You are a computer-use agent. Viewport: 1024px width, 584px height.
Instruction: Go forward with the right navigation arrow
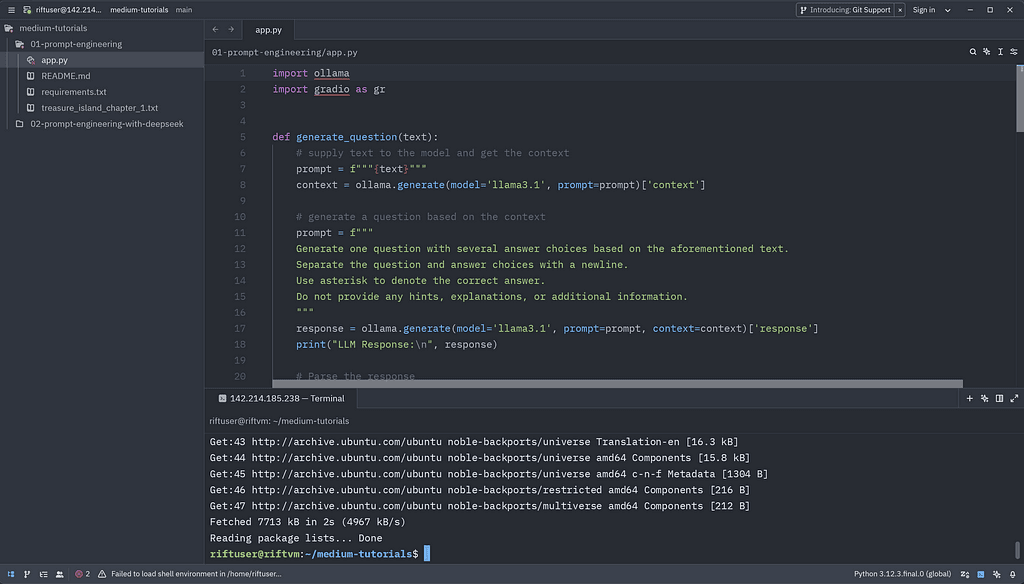pyautogui.click(x=231, y=29)
